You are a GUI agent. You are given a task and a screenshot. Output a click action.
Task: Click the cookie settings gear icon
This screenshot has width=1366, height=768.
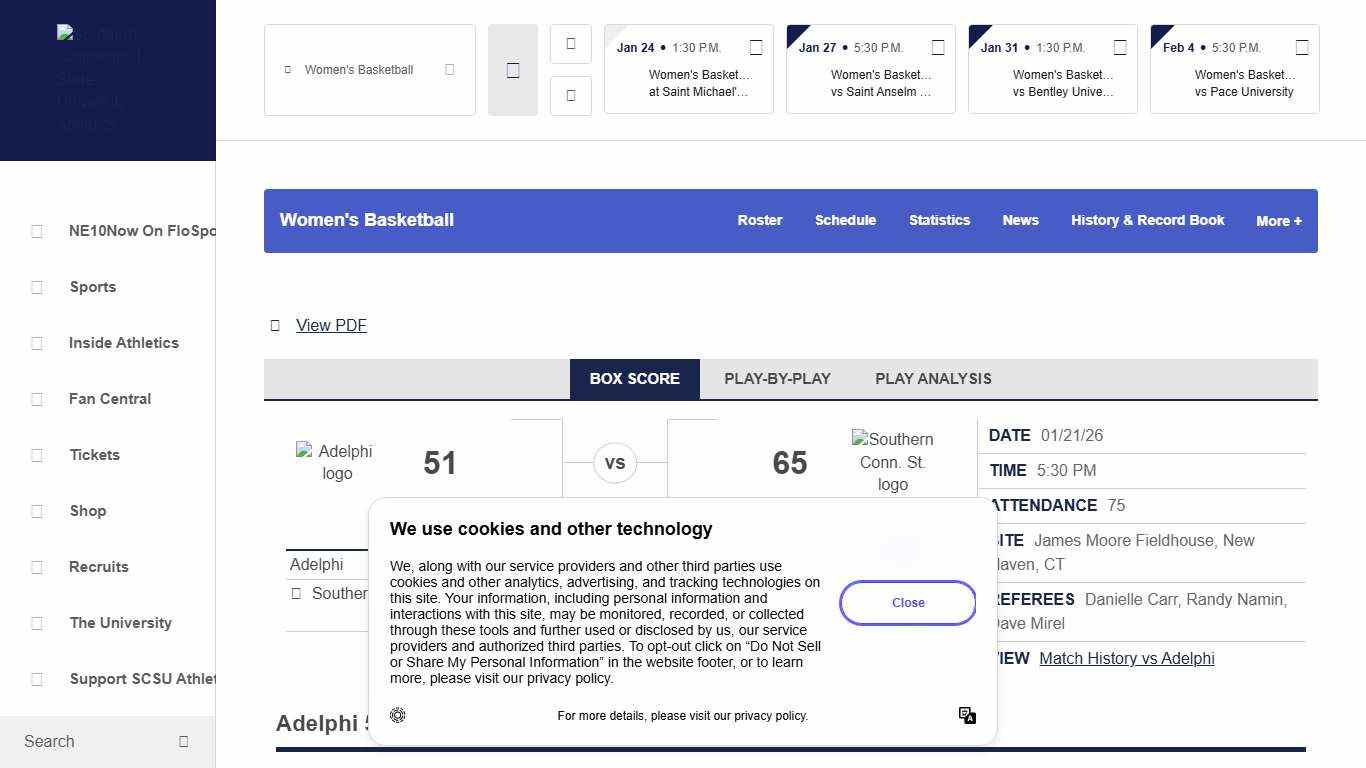pos(398,715)
